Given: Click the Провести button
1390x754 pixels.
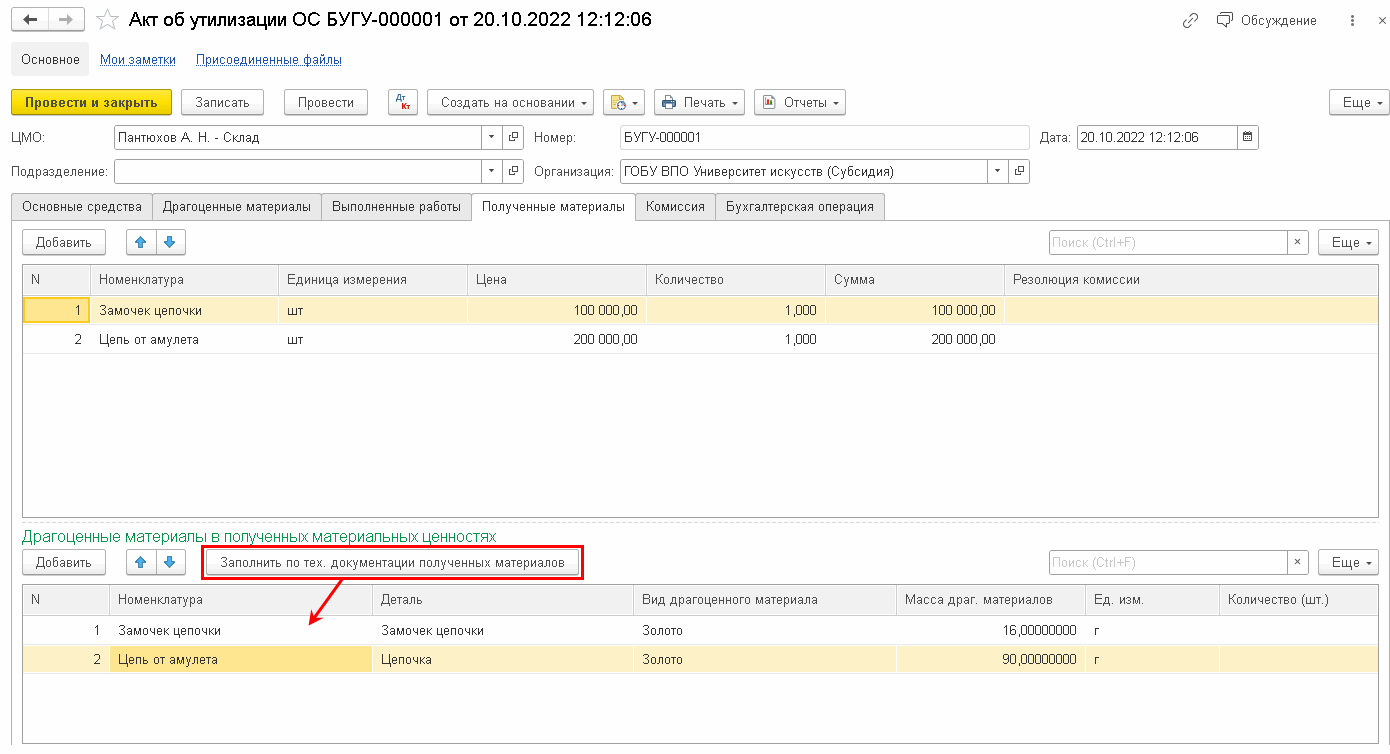Looking at the screenshot, I should click(x=326, y=102).
